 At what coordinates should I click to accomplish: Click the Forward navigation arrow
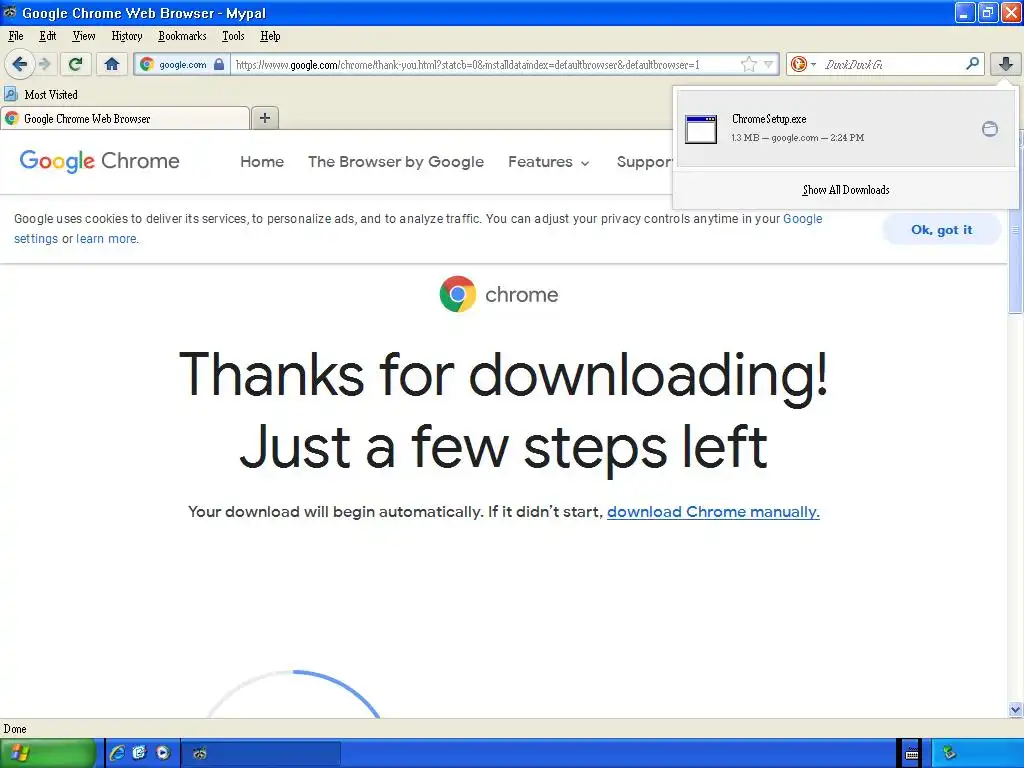click(44, 64)
